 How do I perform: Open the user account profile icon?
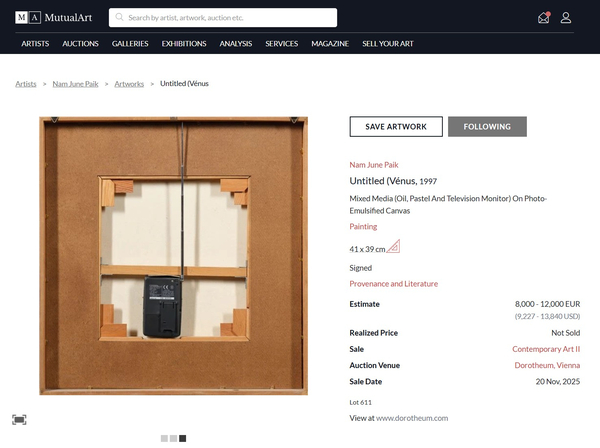566,17
